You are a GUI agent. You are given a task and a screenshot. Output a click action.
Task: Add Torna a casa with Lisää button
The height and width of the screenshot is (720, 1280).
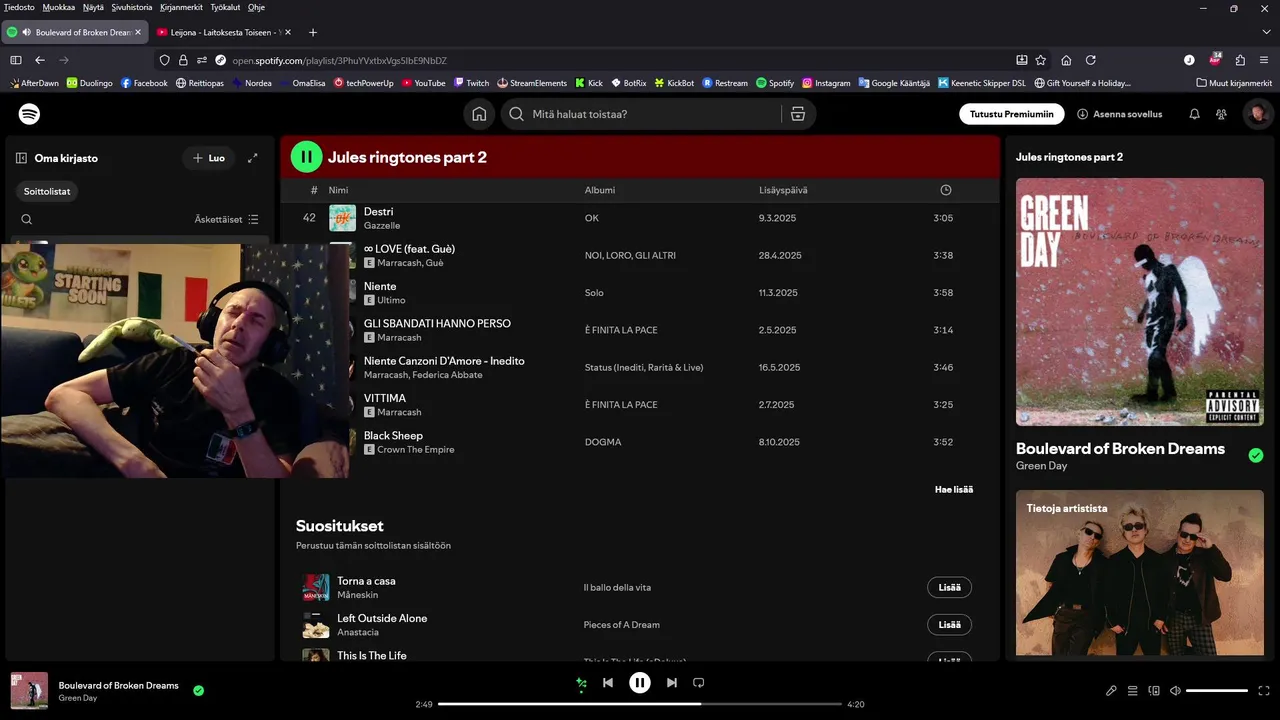[949, 587]
